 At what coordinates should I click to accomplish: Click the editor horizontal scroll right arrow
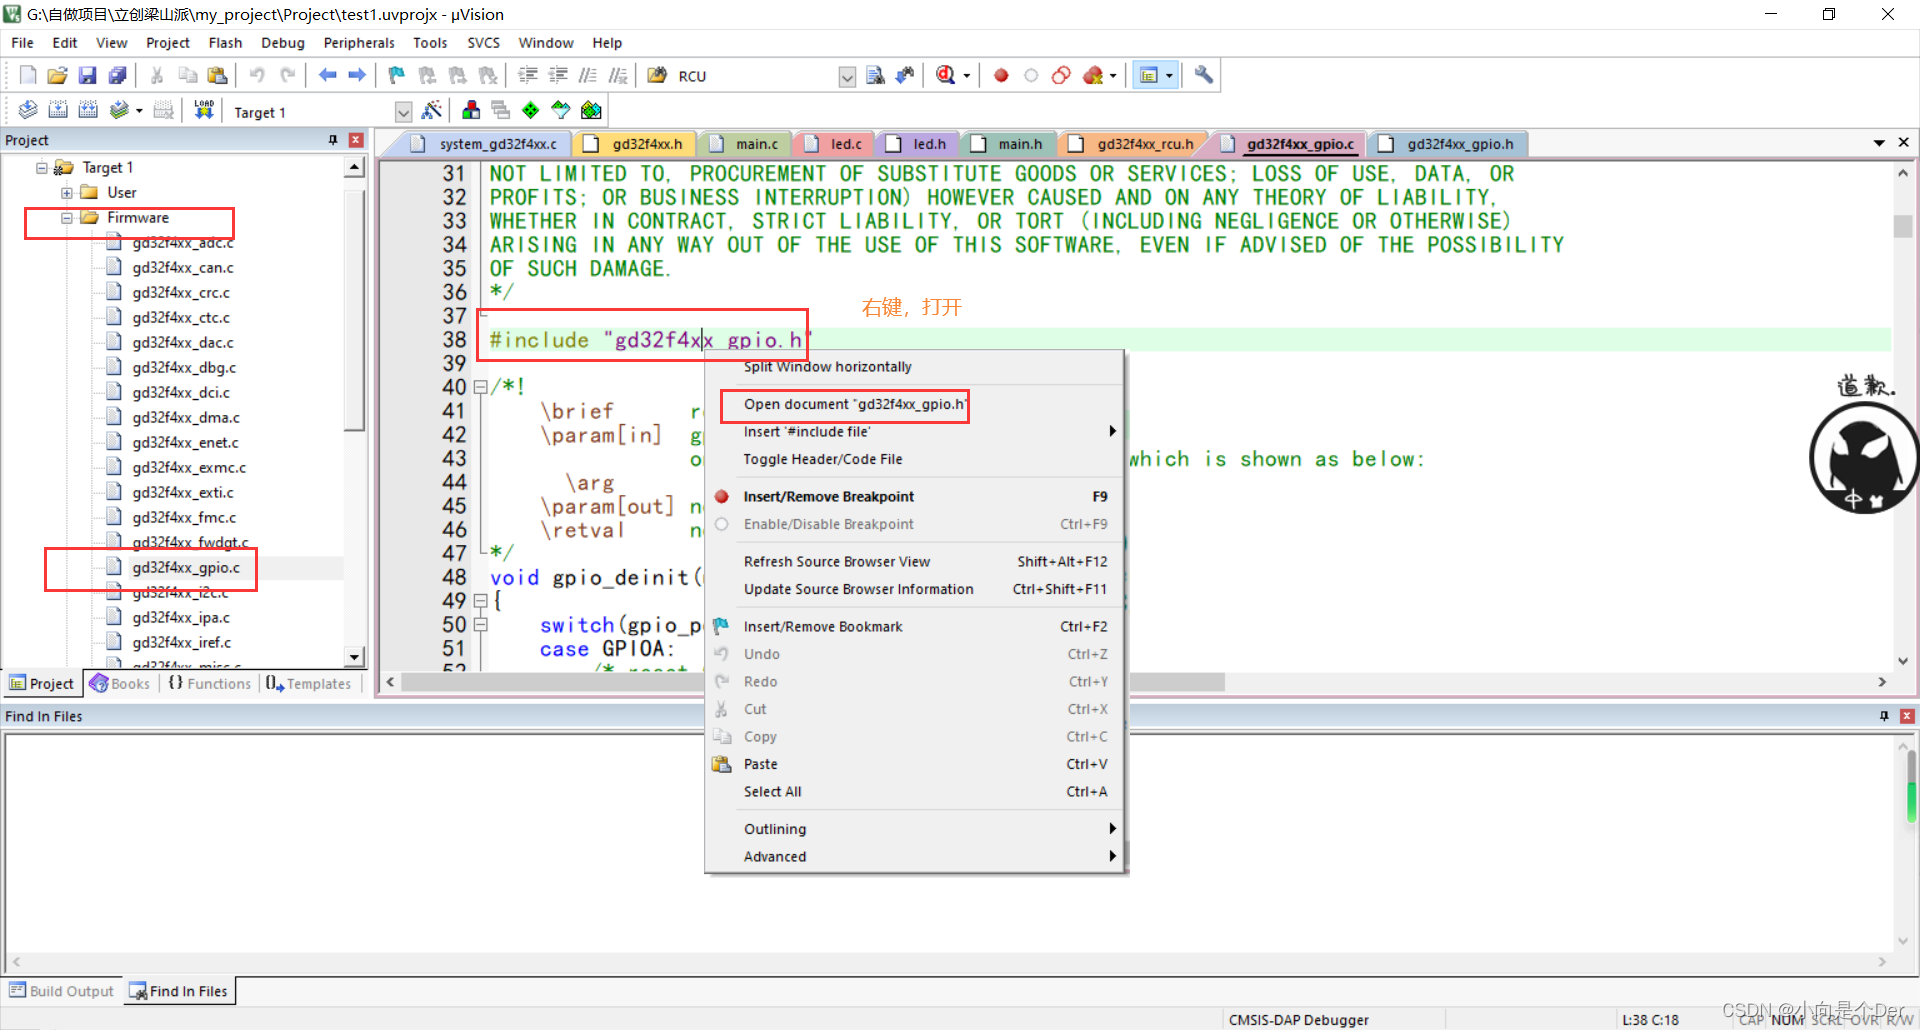pyautogui.click(x=1882, y=682)
